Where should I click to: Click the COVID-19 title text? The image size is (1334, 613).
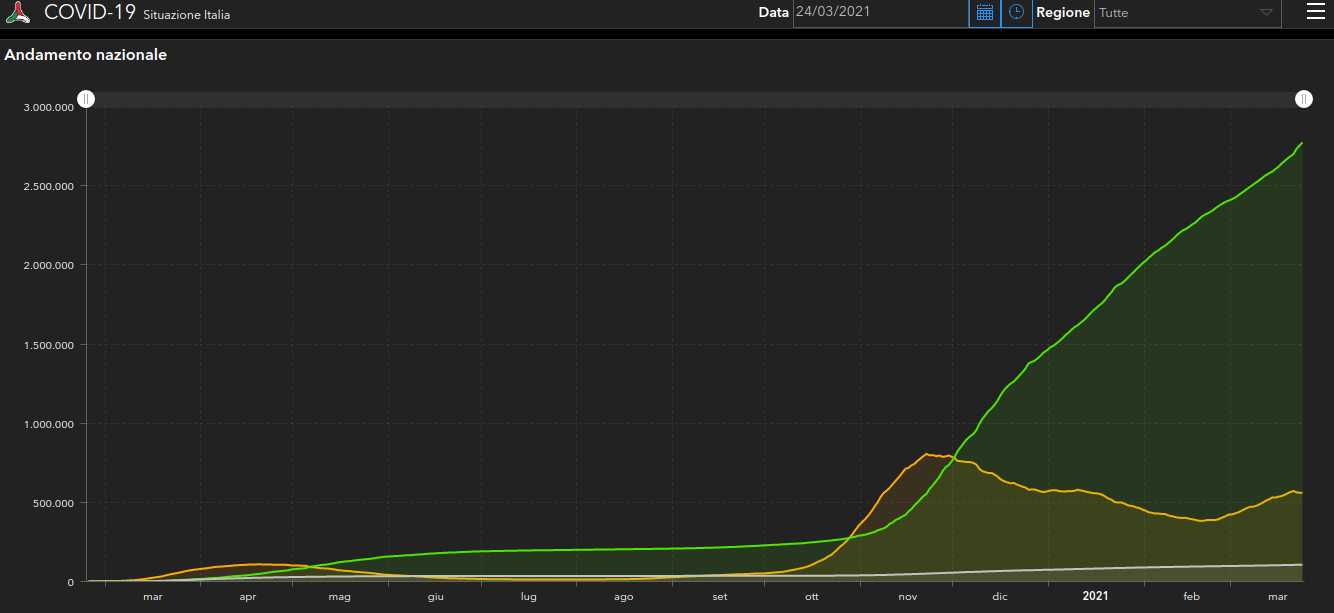(x=90, y=13)
